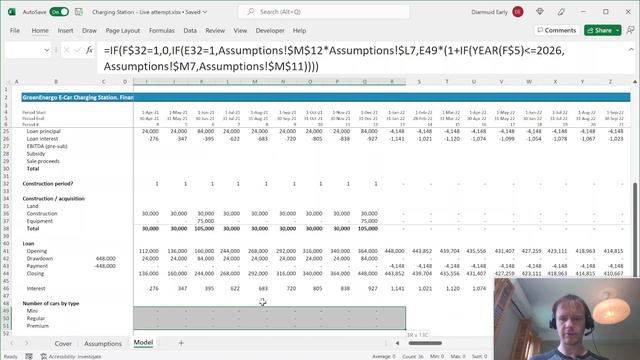The width and height of the screenshot is (640, 360).
Task: Open the View ribbon tab
Action: [240, 31]
